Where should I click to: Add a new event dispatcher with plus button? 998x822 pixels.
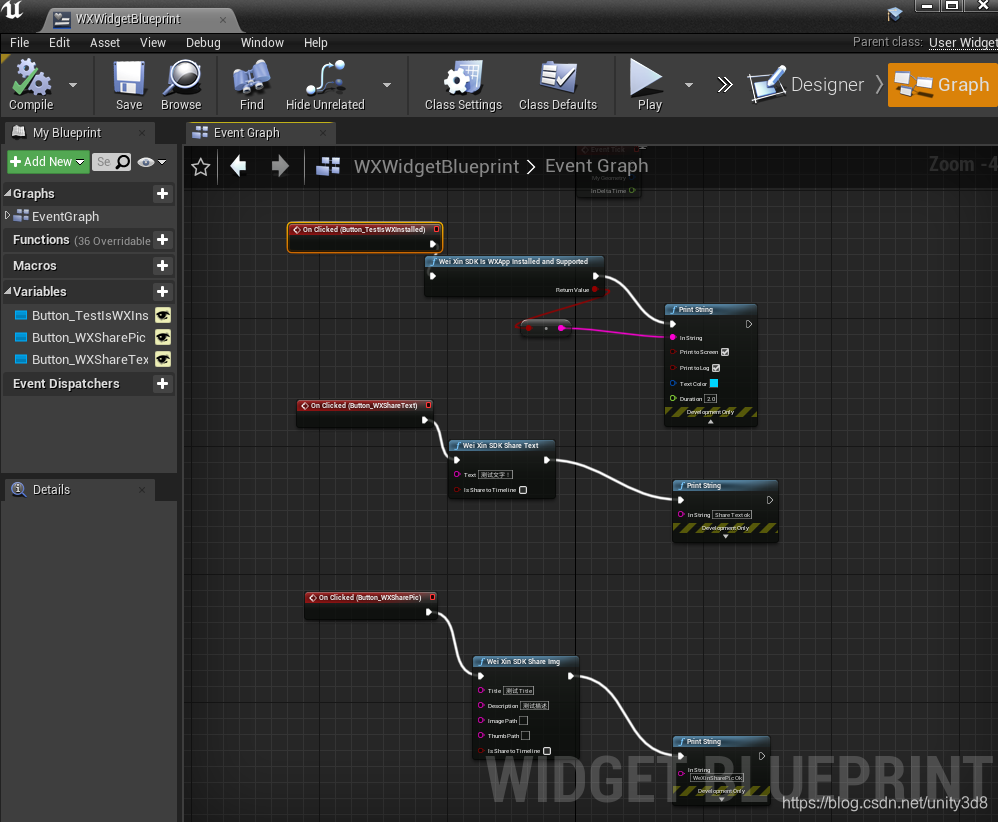[162, 384]
